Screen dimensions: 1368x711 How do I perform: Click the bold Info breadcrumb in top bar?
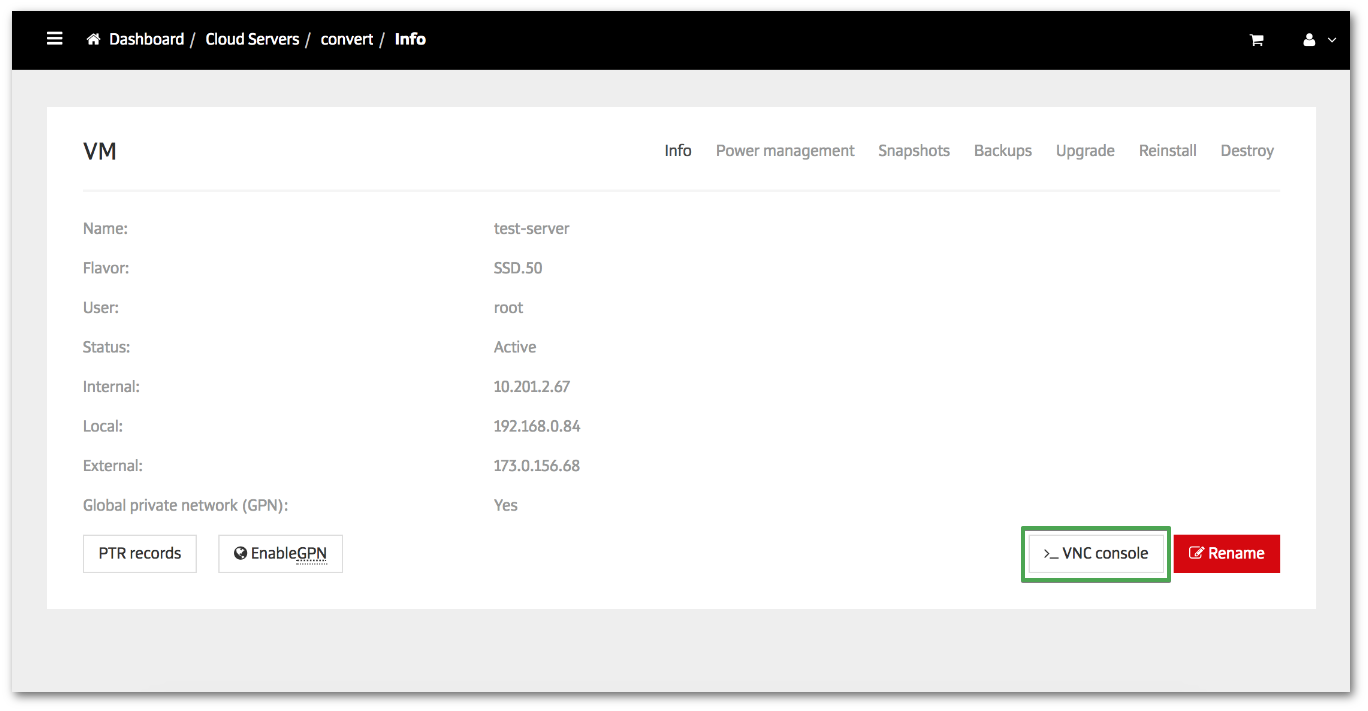pos(410,39)
